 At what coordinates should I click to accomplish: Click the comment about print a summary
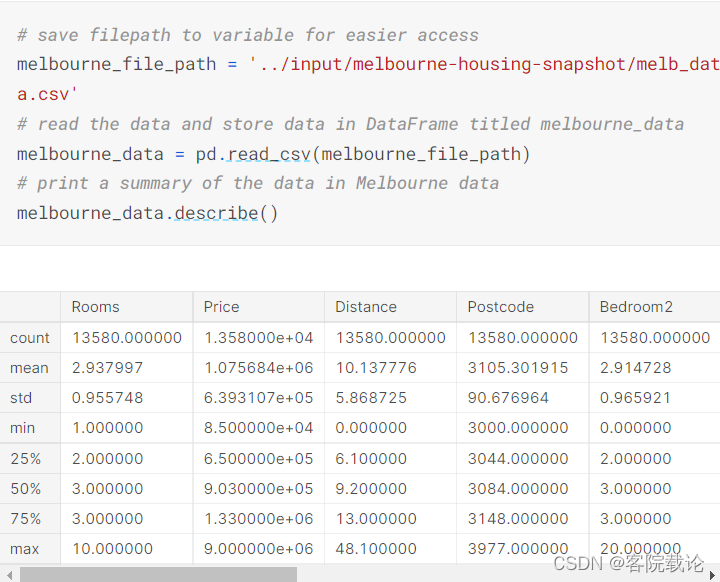pos(258,184)
